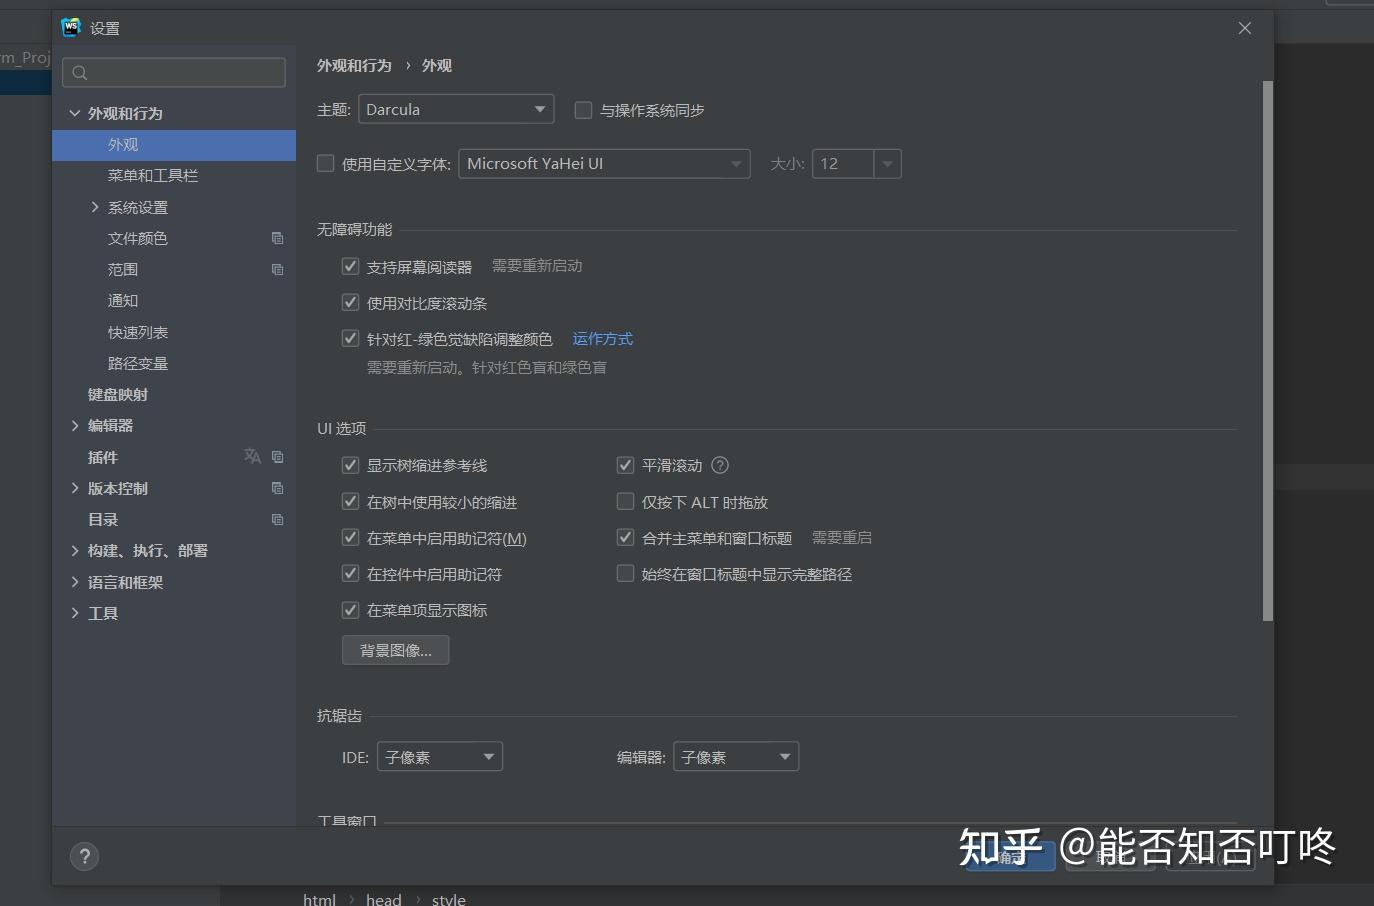Enable 始终在窗口标题中显示完整路径 checkbox
Screen dimensions: 1374x906
[x=625, y=573]
